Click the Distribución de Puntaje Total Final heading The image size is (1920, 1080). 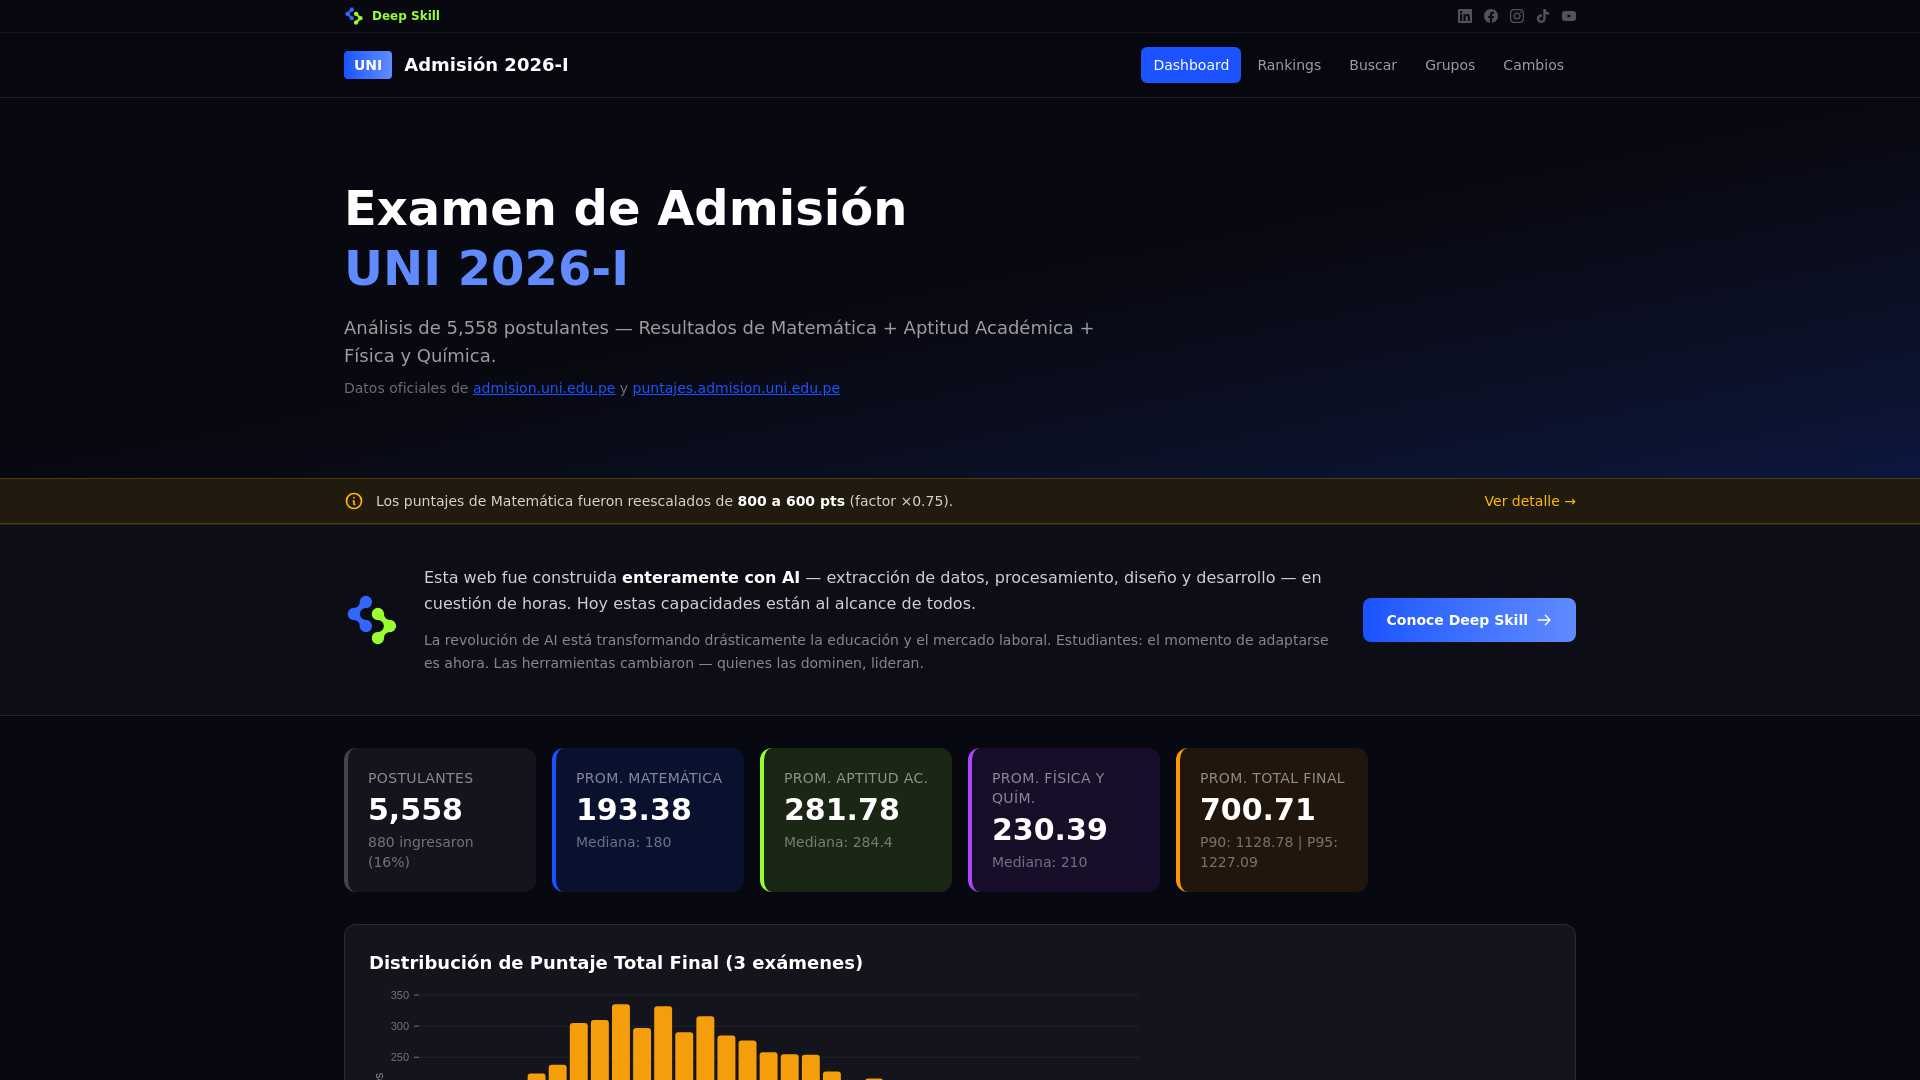click(616, 963)
